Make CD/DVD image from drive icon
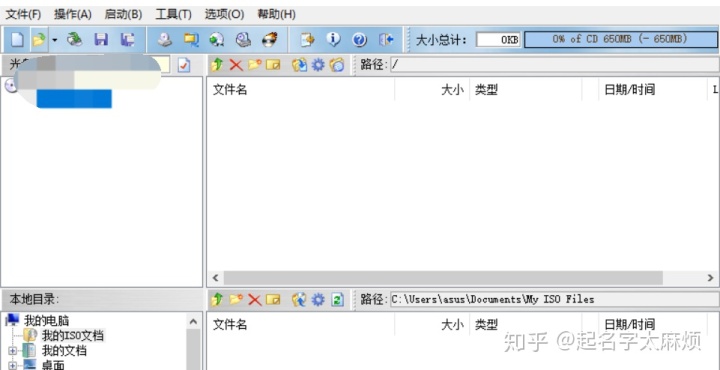This screenshot has width=720, height=370. click(164, 40)
